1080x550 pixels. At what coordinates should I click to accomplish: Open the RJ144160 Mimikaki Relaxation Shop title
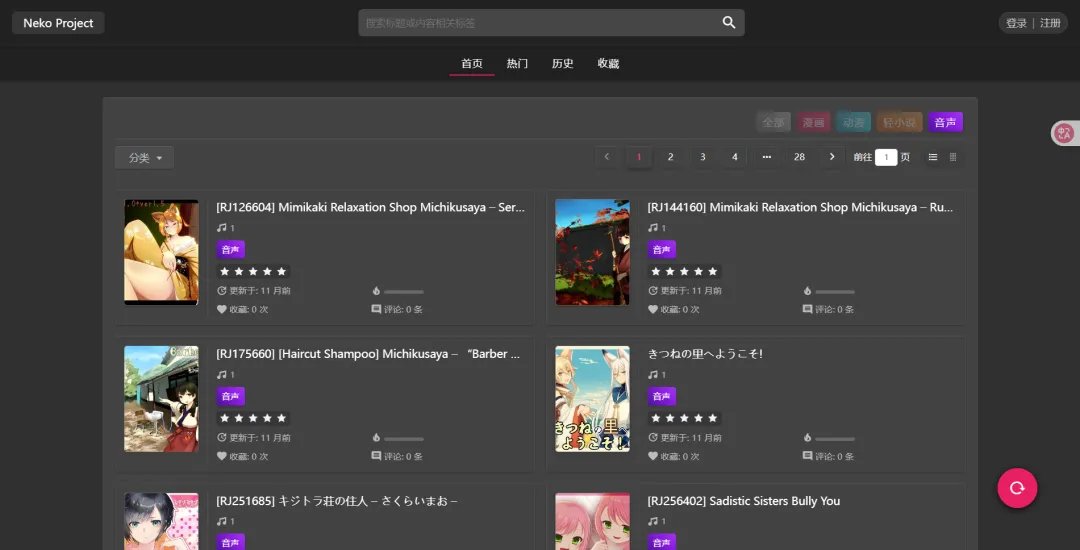800,207
